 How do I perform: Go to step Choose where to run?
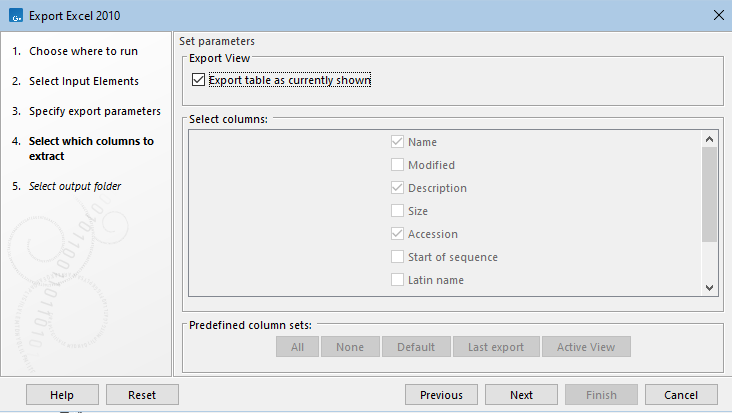tap(83, 51)
